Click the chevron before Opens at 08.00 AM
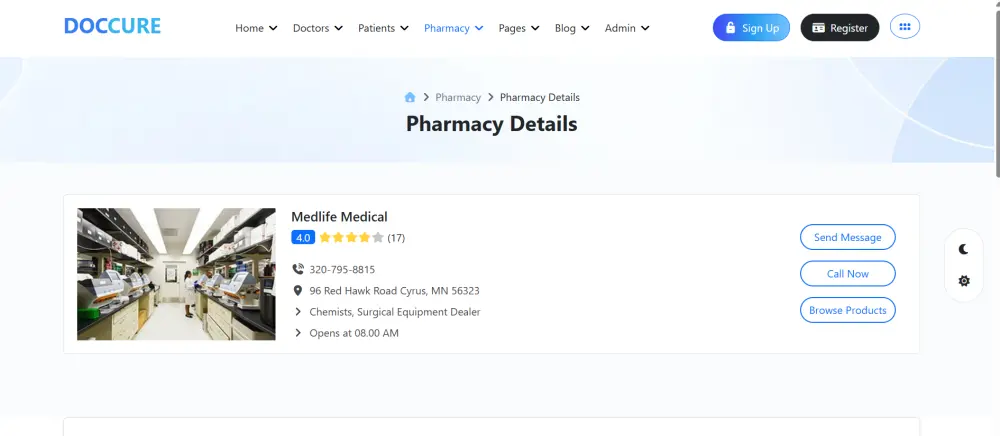Screen dimensions: 1000x436 298,333
